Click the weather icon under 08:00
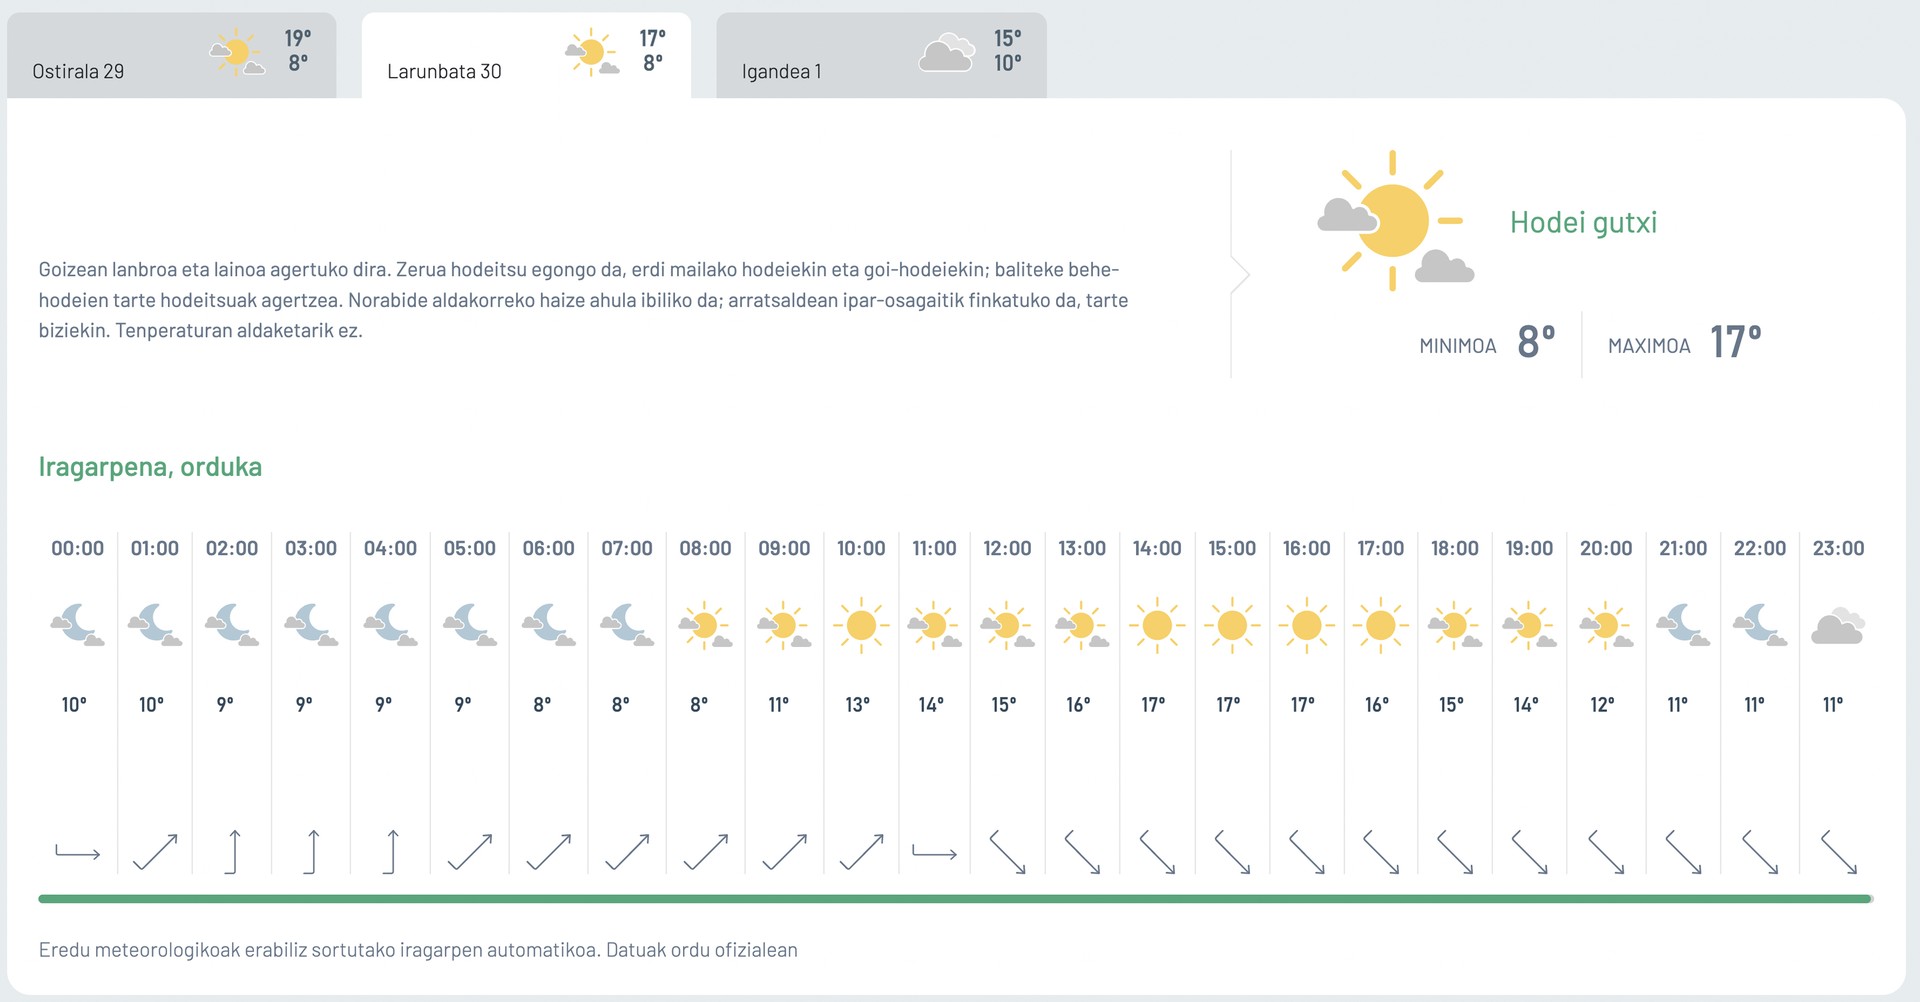1920x1002 pixels. [x=705, y=626]
